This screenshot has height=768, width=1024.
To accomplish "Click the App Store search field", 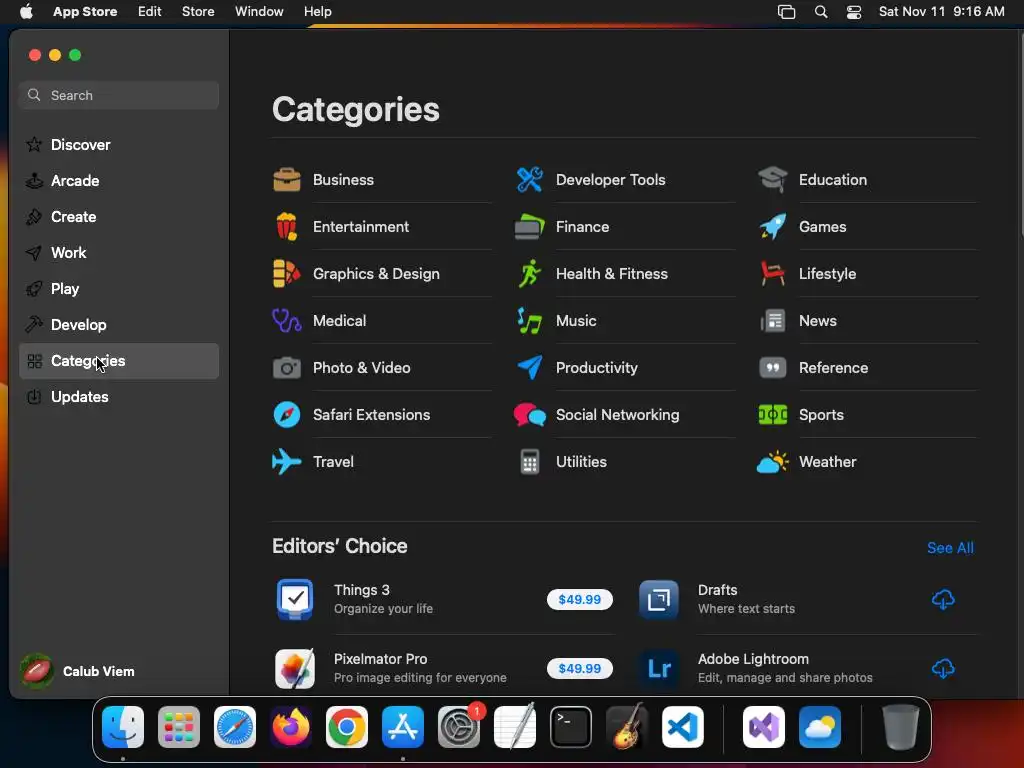I will pyautogui.click(x=119, y=95).
